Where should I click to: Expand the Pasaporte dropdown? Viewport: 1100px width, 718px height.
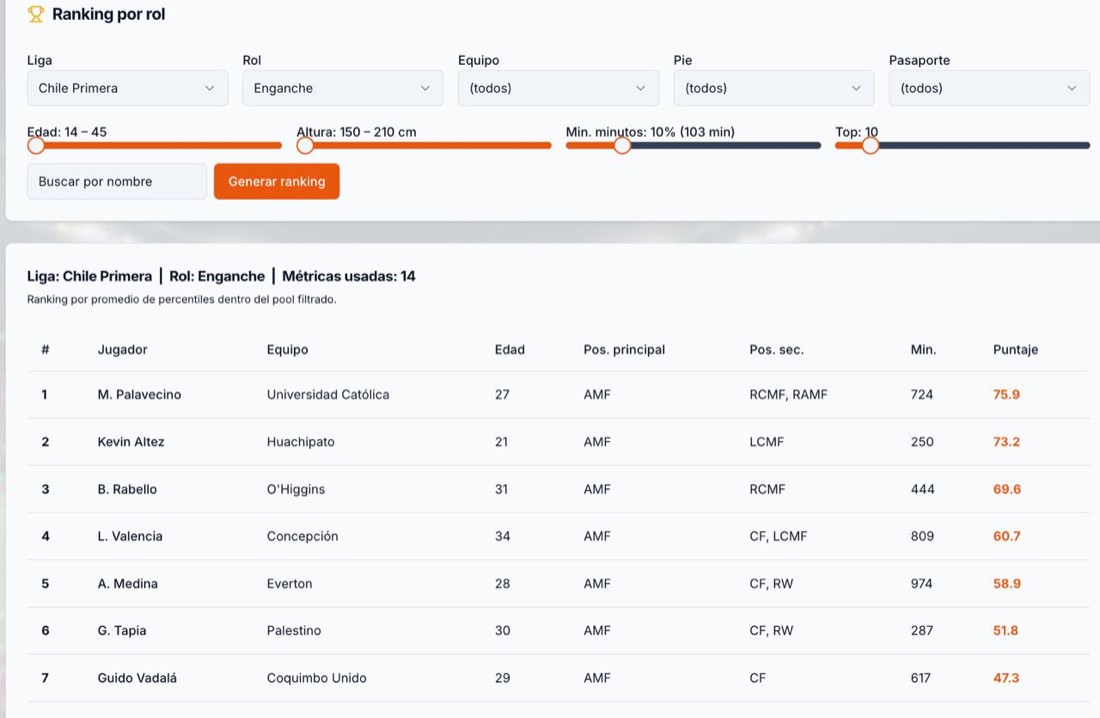pos(989,88)
